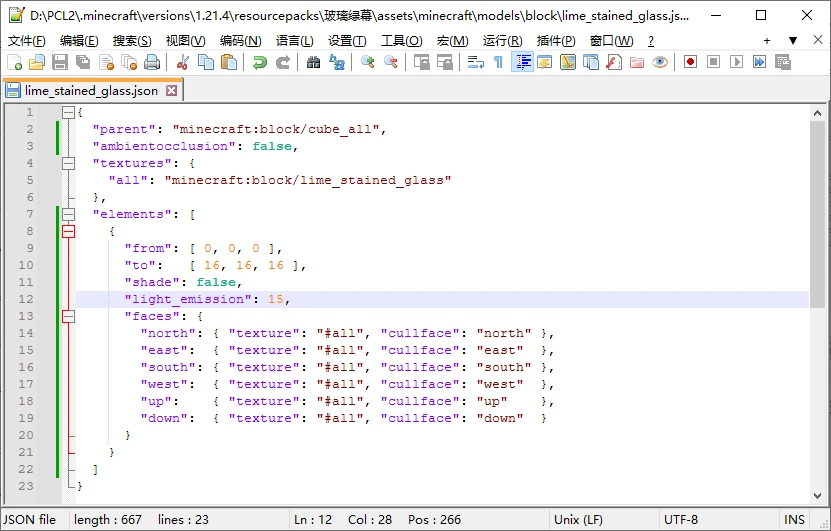Open Find with the binoculars icon
The height and width of the screenshot is (531, 831).
tap(314, 63)
